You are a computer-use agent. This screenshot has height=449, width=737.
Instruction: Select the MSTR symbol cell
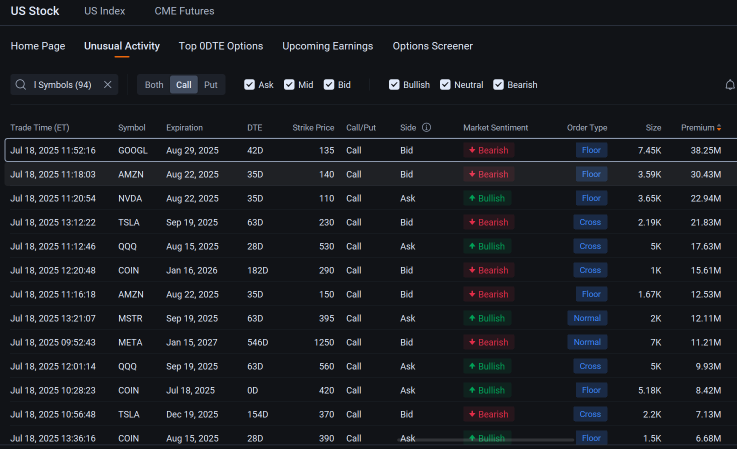pos(130,318)
